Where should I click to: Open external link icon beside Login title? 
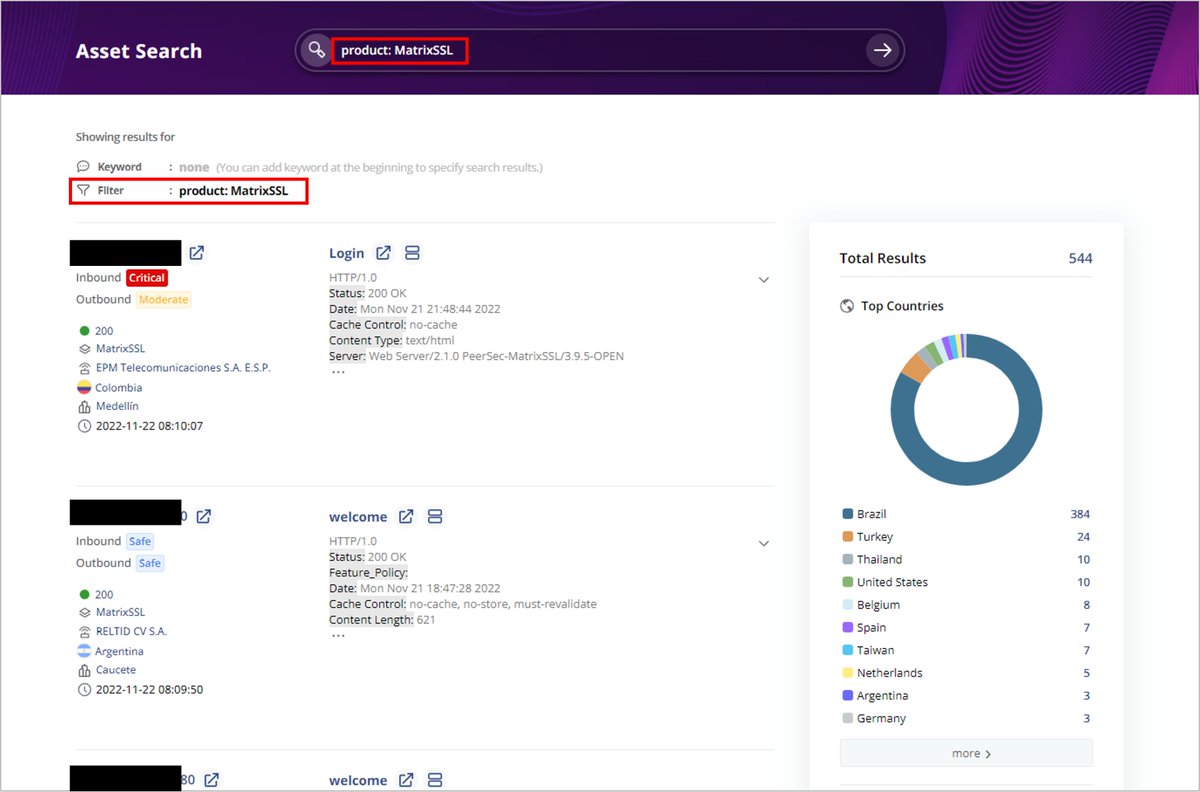(383, 253)
